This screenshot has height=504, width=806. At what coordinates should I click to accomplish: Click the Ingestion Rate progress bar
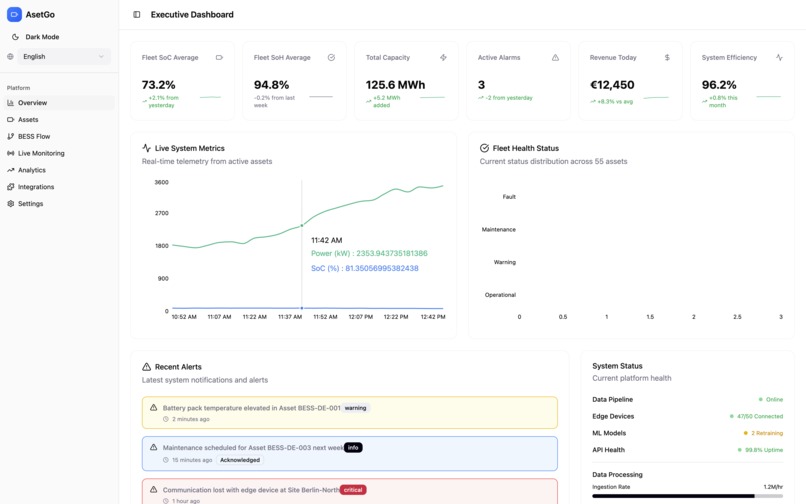click(x=687, y=496)
